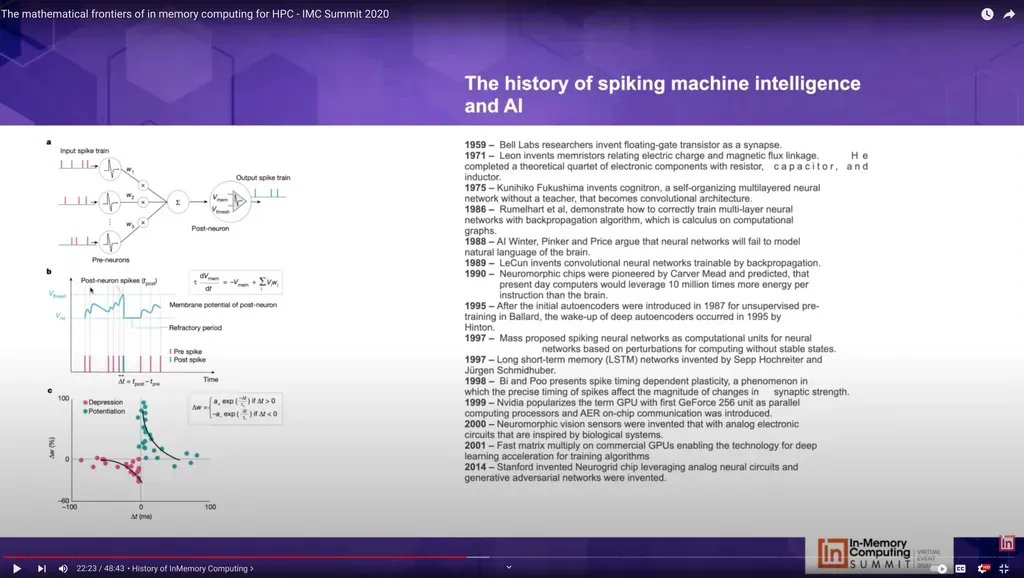
Task: Toggle the autoplay switch
Action: point(938,568)
